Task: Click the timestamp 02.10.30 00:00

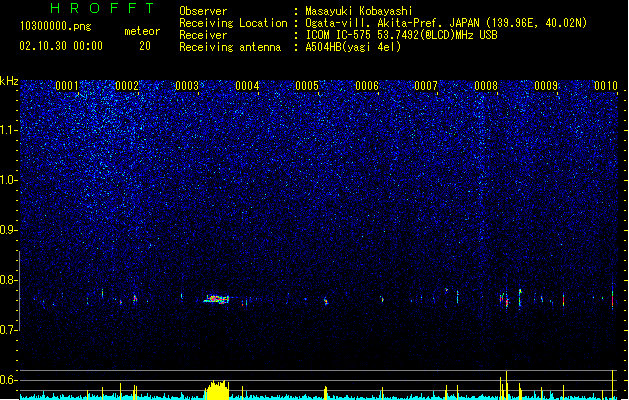Action: [61, 46]
